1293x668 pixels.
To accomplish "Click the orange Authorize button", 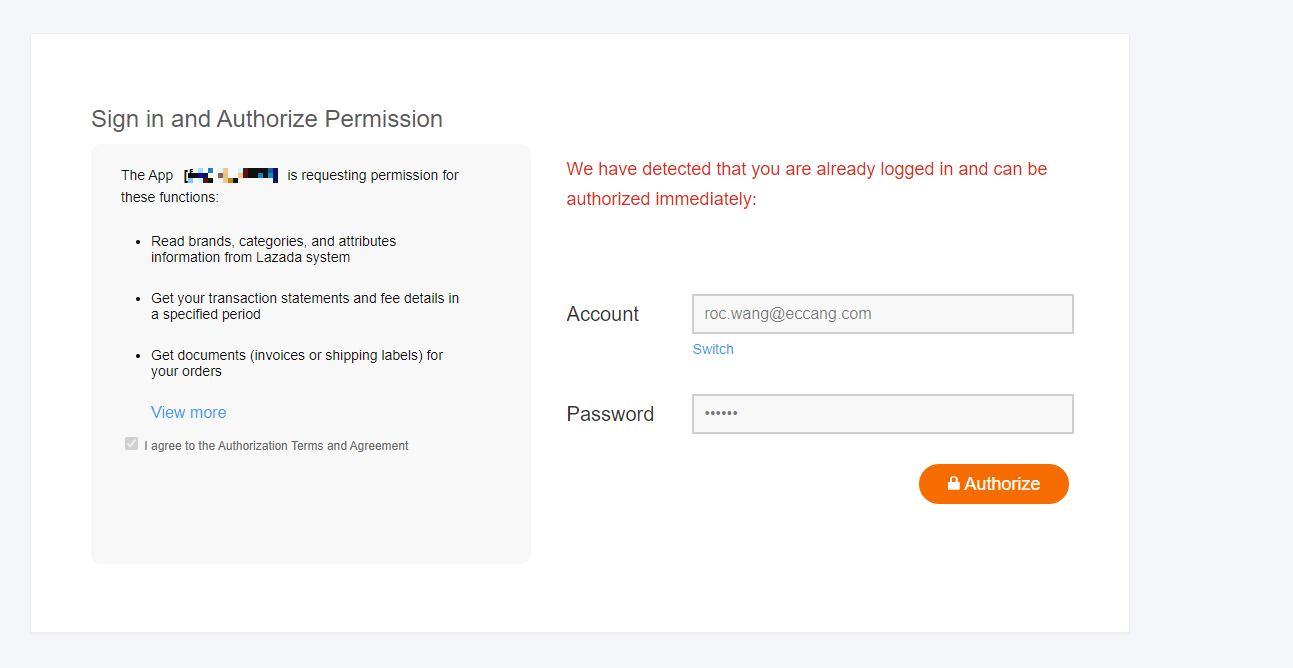I will tap(993, 484).
